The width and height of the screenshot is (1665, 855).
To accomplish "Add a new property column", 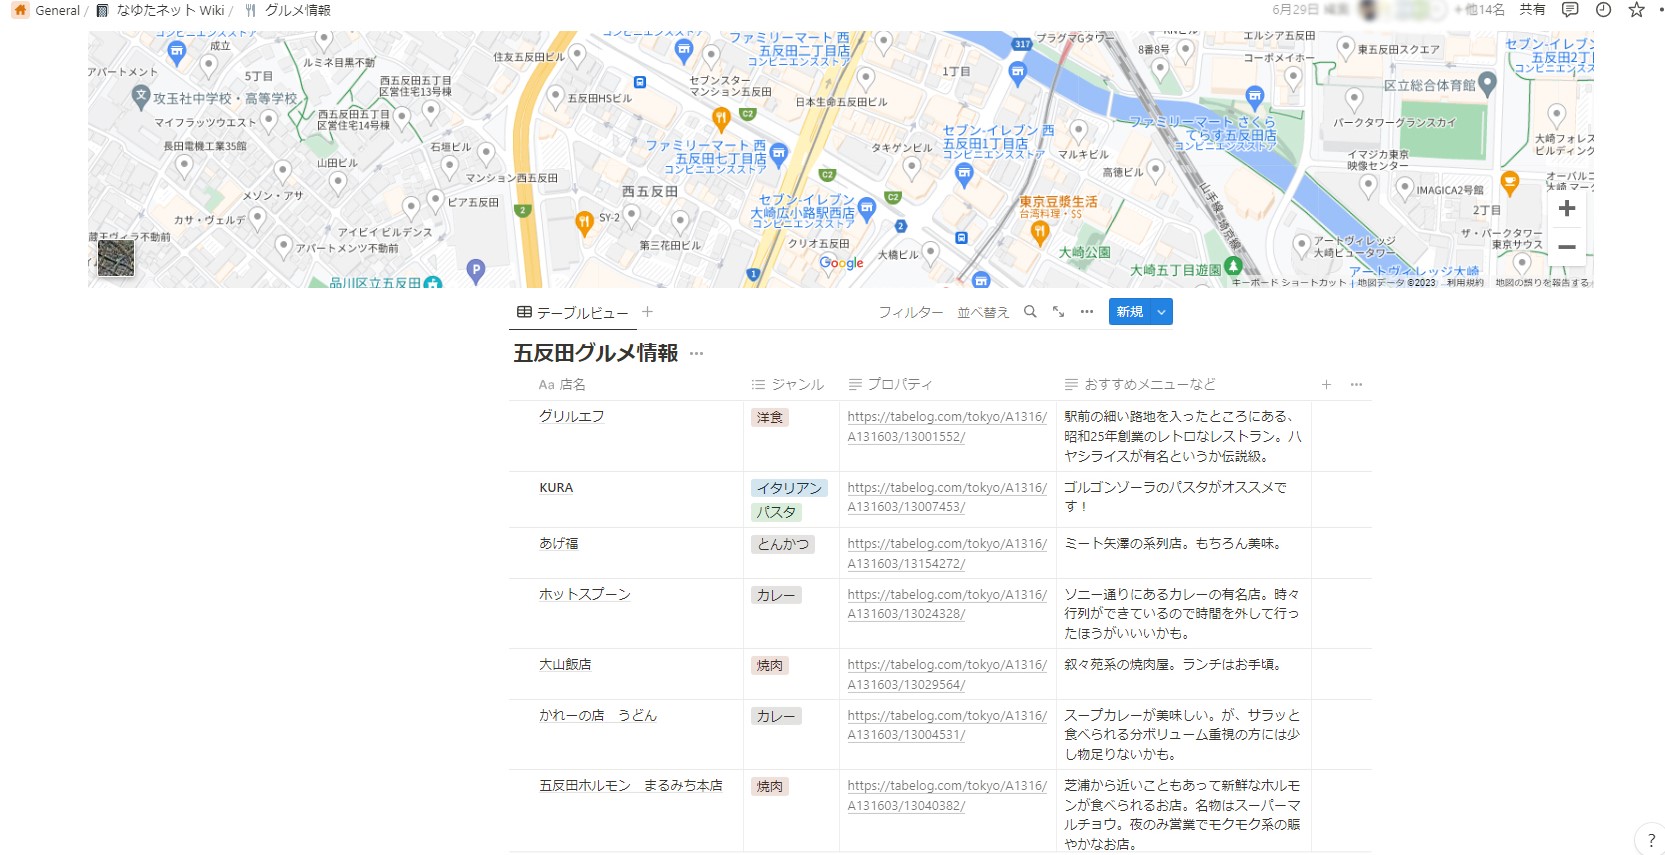I will tap(1326, 384).
